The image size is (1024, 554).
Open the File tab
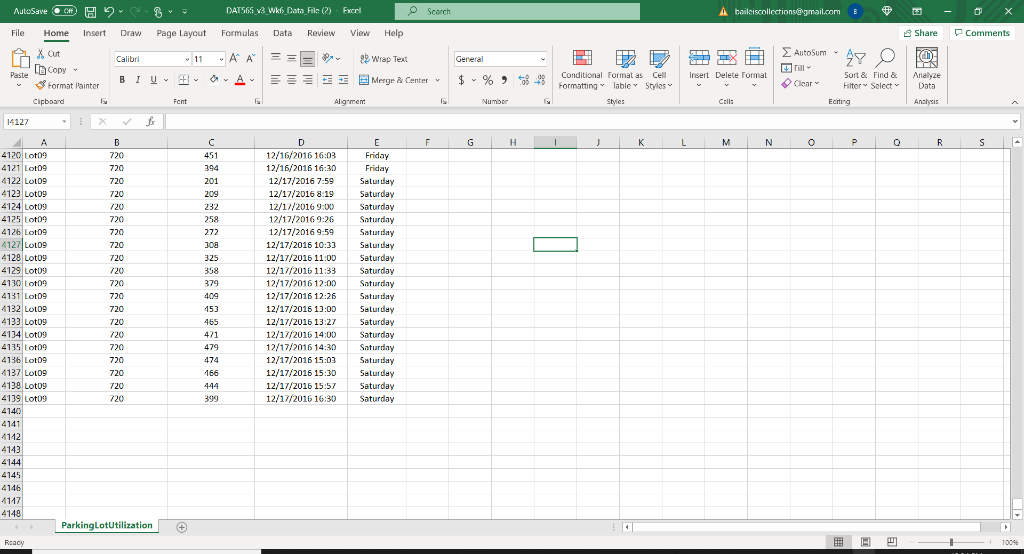click(x=18, y=33)
